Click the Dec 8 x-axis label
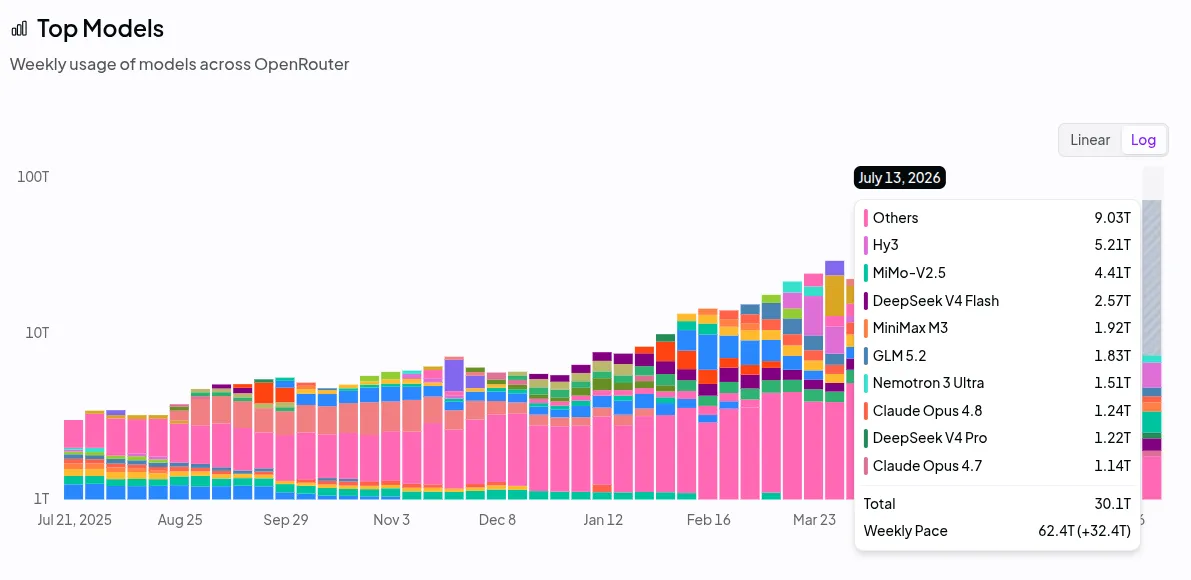The image size is (1191, 580). [498, 520]
